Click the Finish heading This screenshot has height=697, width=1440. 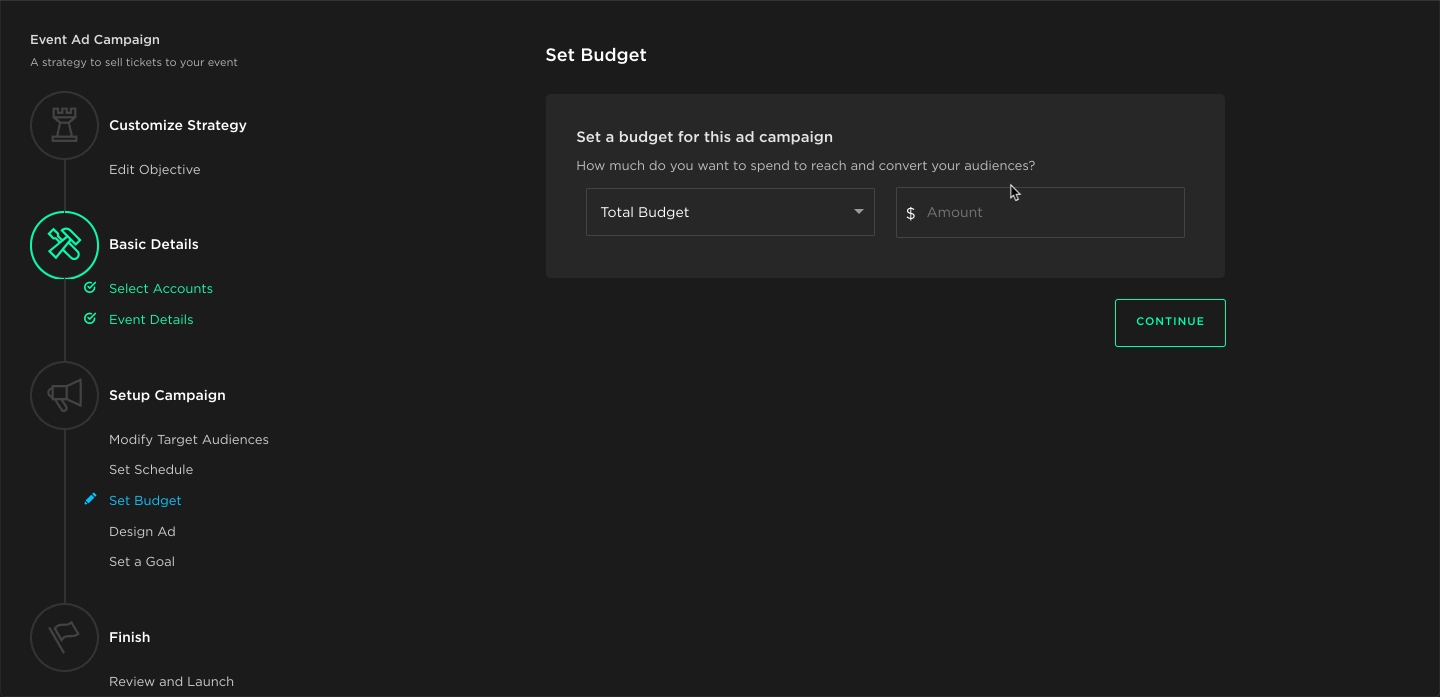pyautogui.click(x=130, y=637)
